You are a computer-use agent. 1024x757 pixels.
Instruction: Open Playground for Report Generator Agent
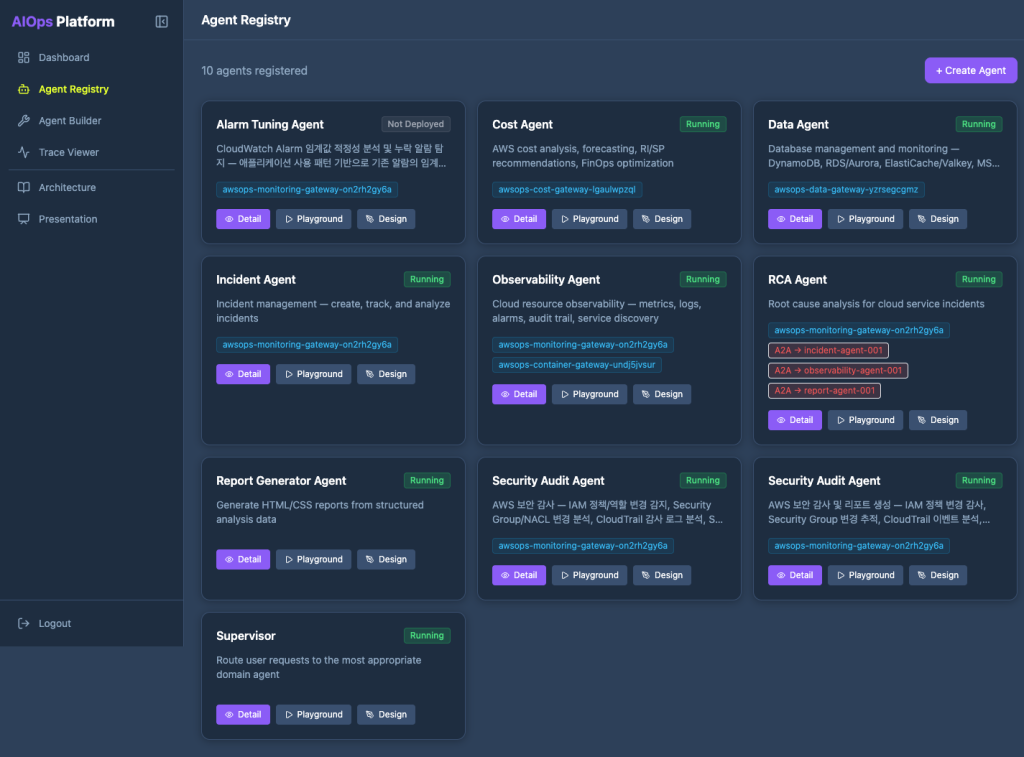click(313, 559)
